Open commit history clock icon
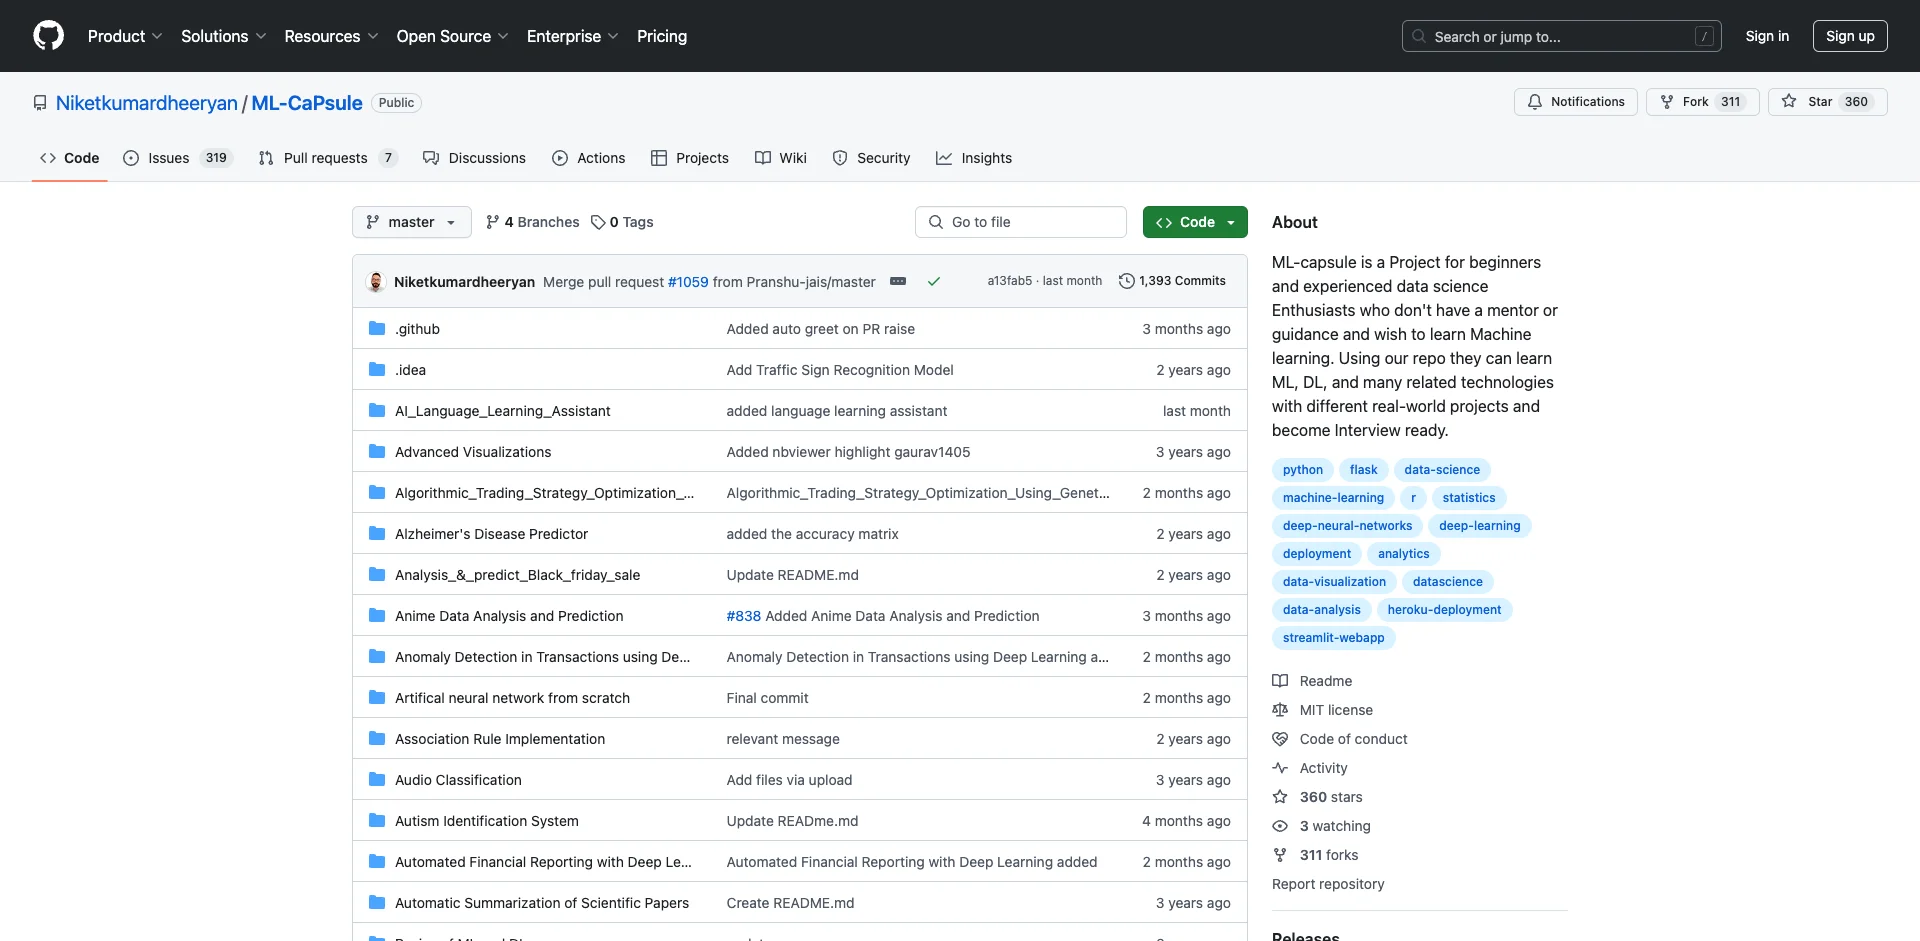1920x941 pixels. pos(1126,281)
